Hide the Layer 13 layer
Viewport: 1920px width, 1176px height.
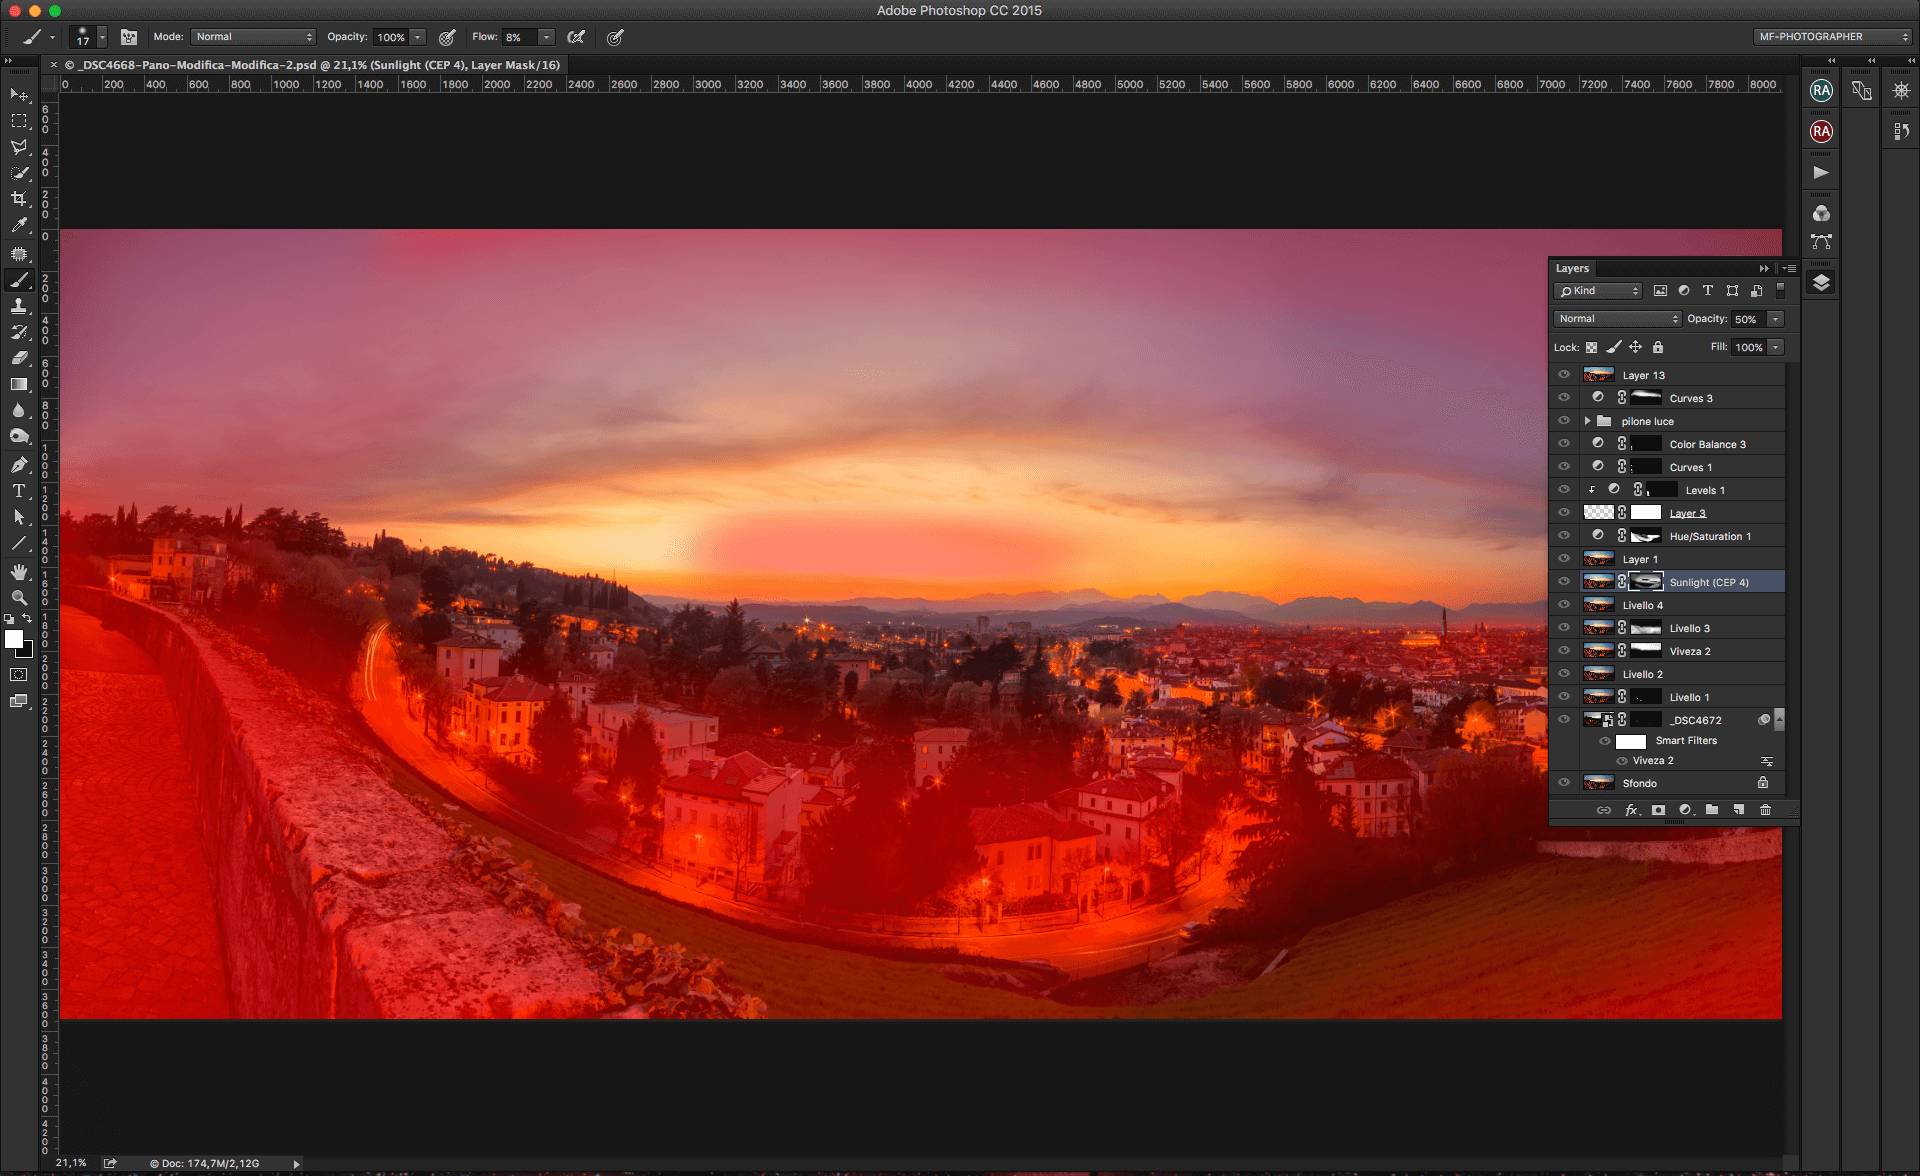pyautogui.click(x=1564, y=375)
